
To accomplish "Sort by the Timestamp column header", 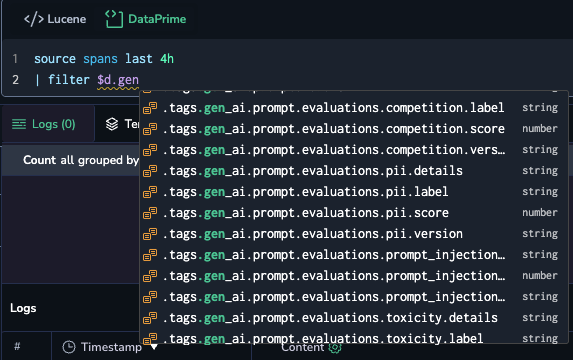I will [x=110, y=347].
